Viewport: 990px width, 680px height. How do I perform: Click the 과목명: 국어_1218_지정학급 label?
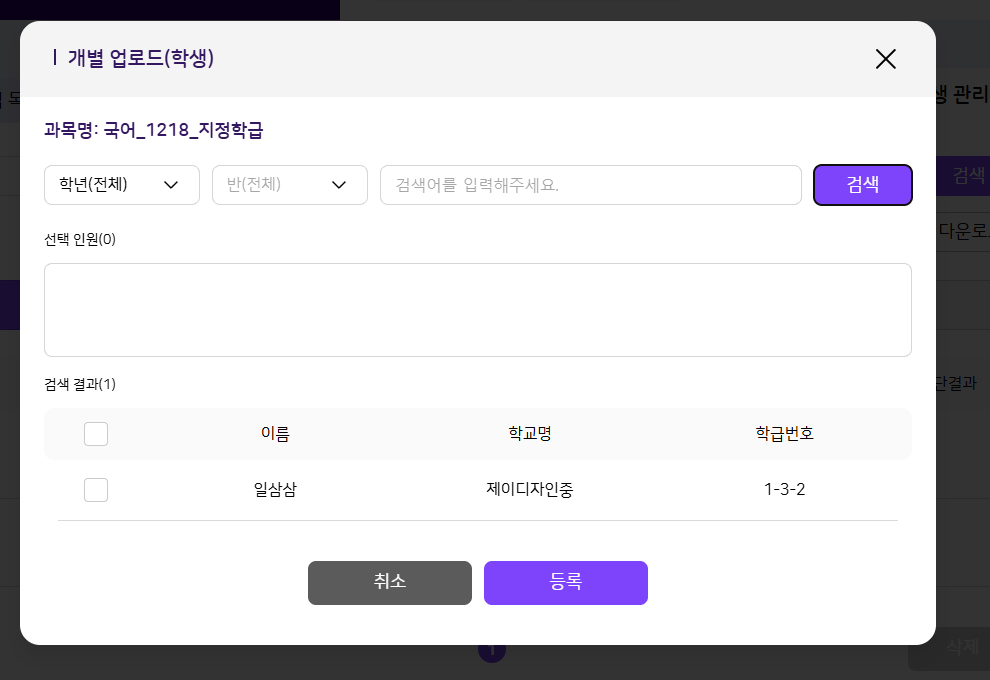point(153,130)
